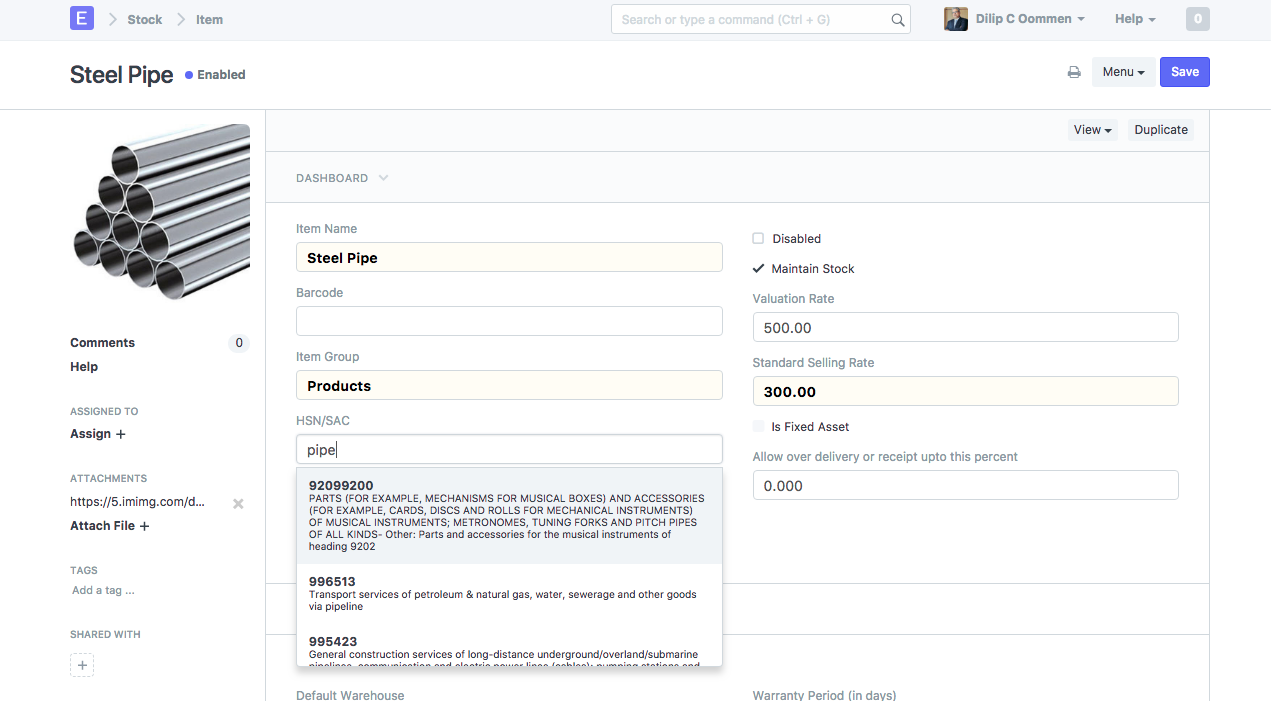Screen dimensions: 1271x701
Task: Click the user avatar picture
Action: point(956,19)
